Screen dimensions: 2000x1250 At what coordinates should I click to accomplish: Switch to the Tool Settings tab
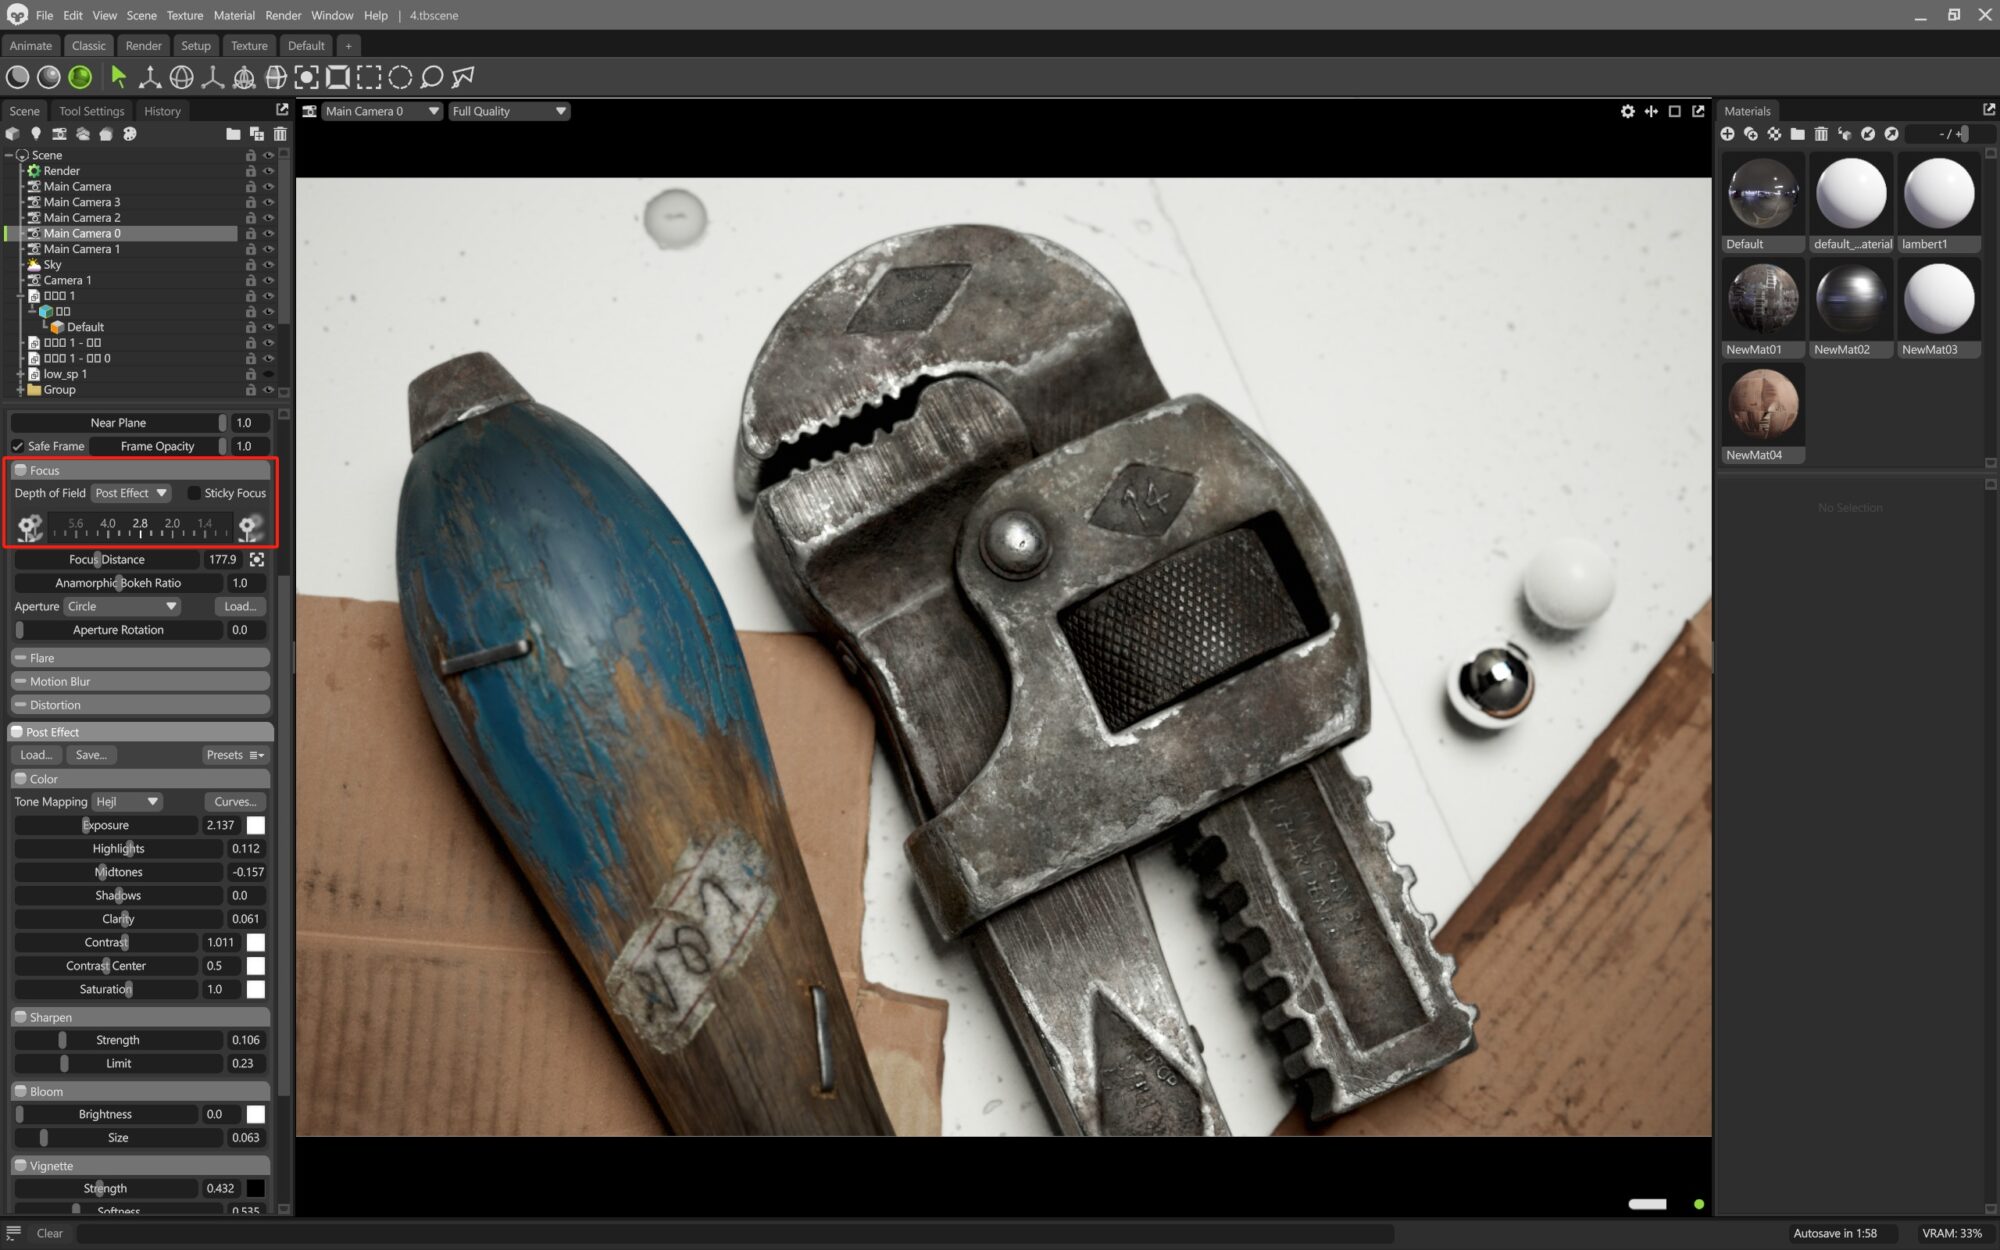tap(91, 111)
